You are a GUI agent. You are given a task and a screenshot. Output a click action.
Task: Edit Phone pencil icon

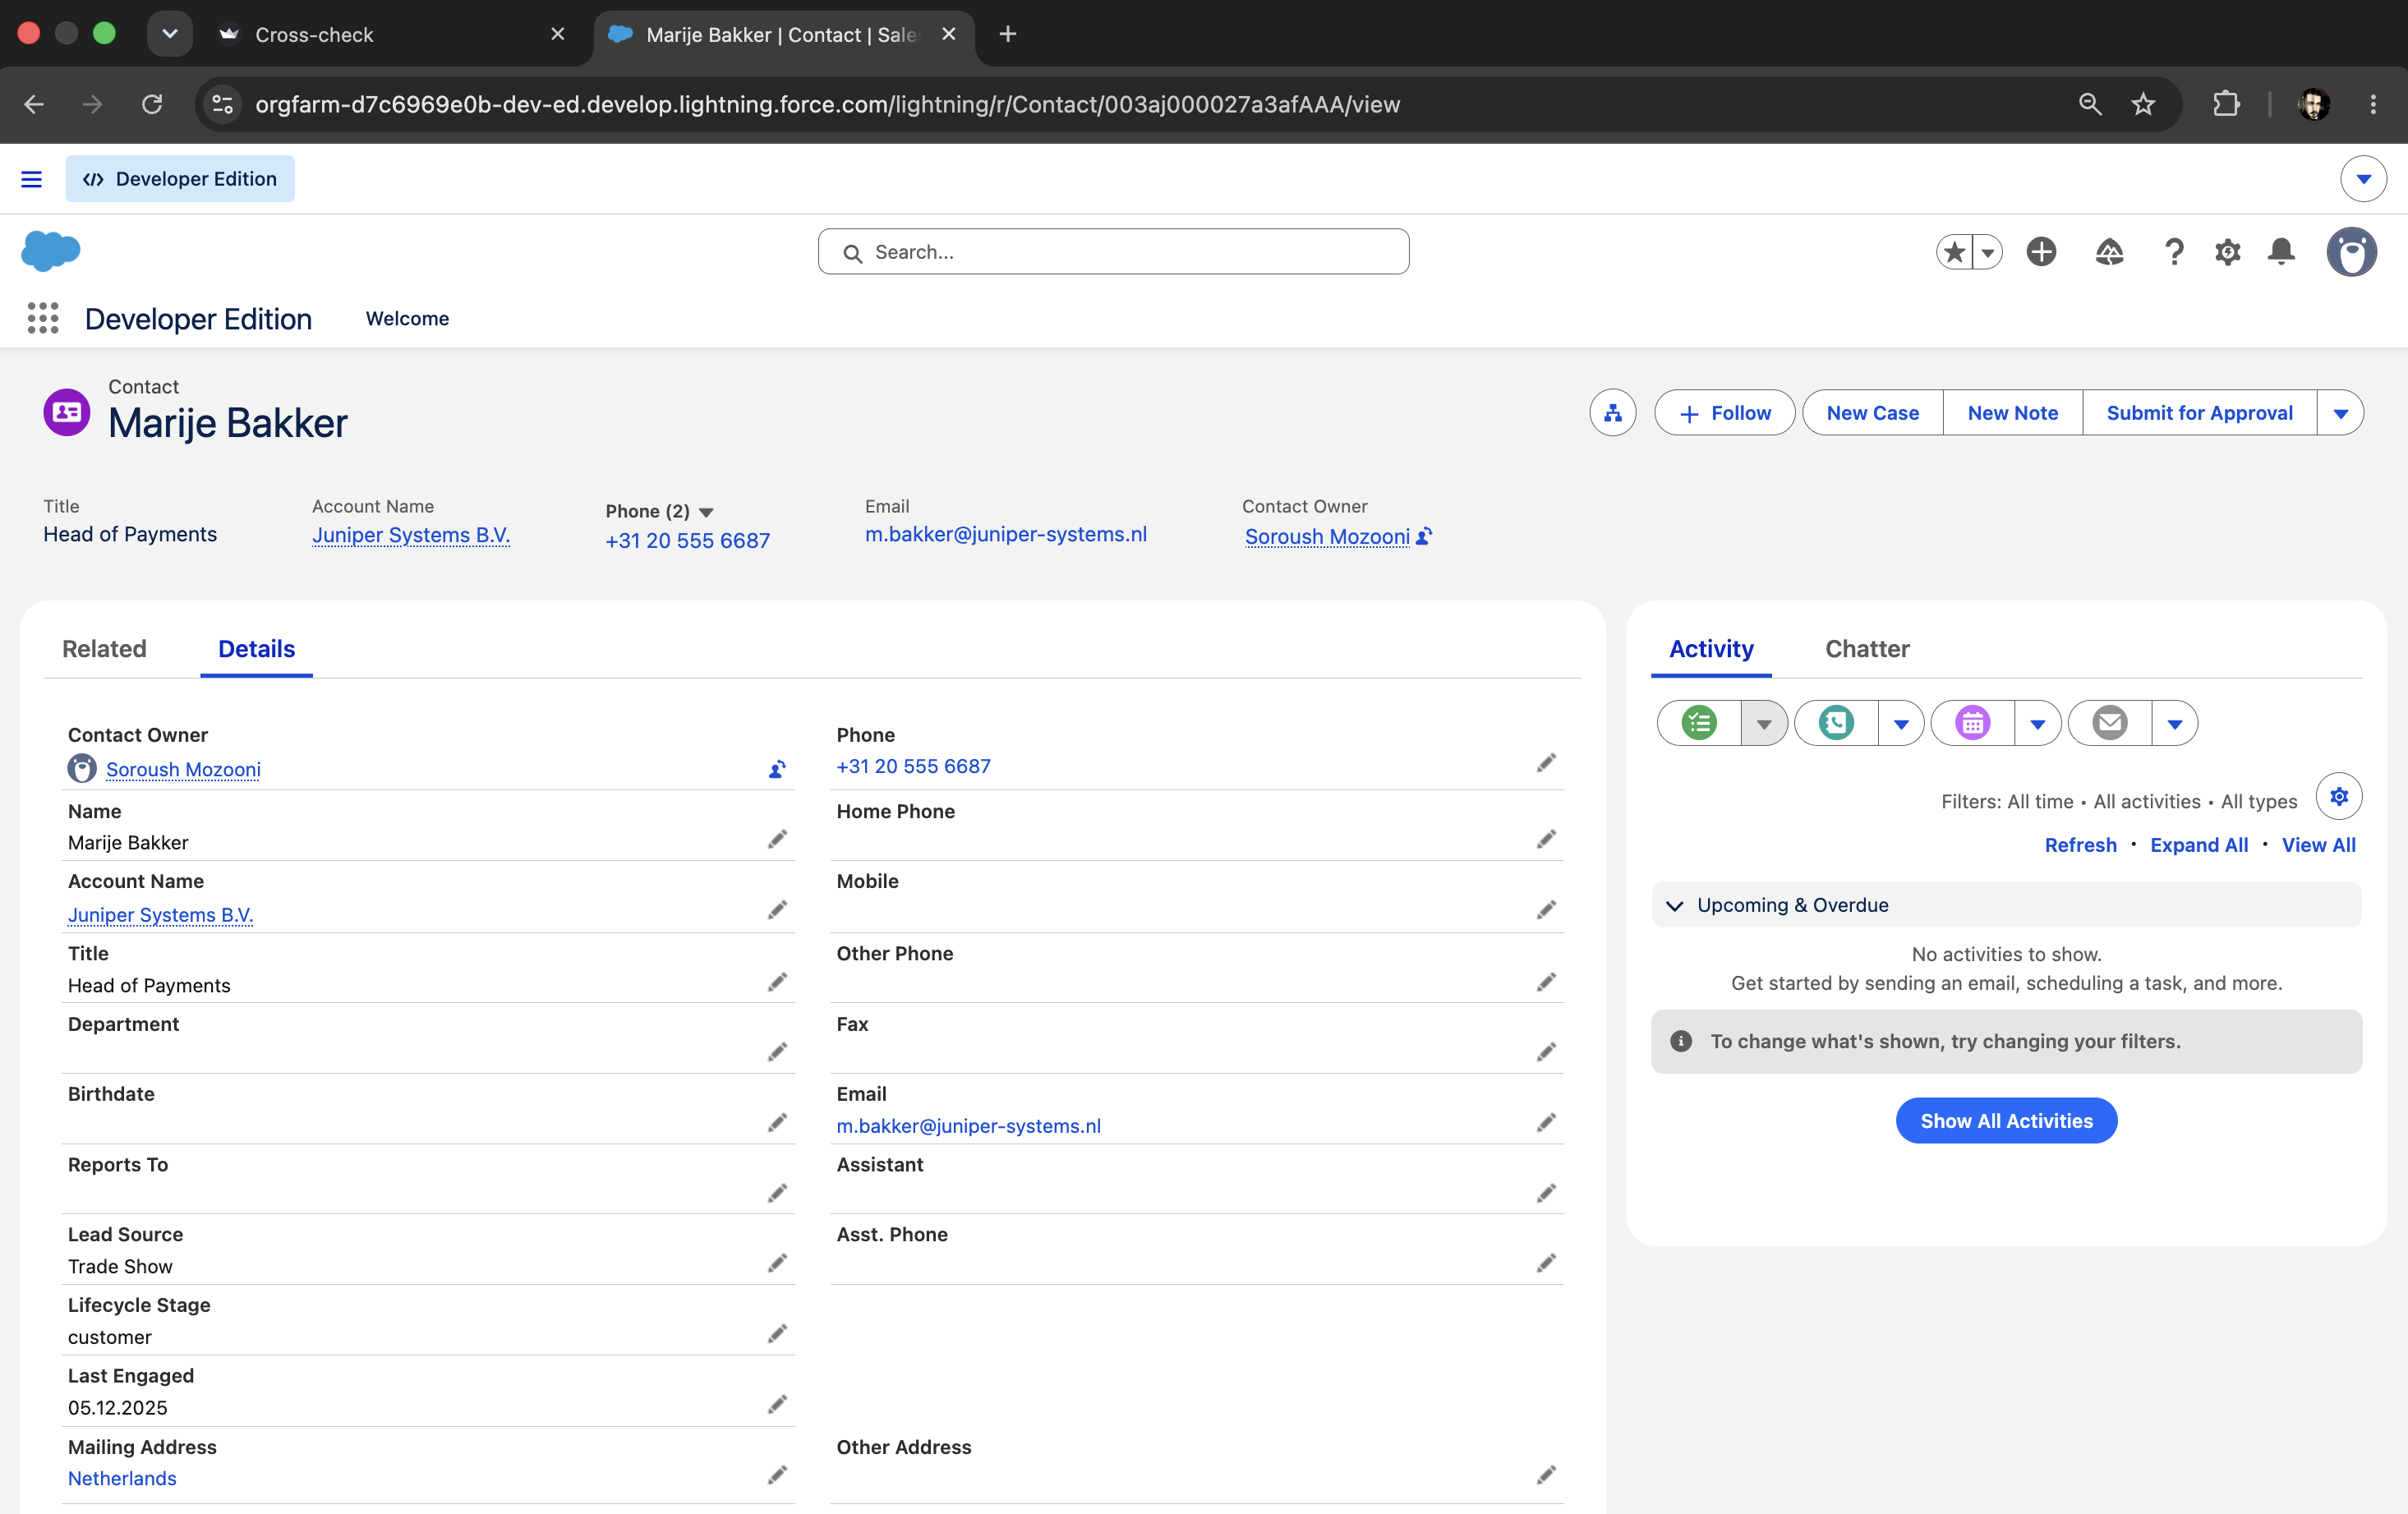1546,763
